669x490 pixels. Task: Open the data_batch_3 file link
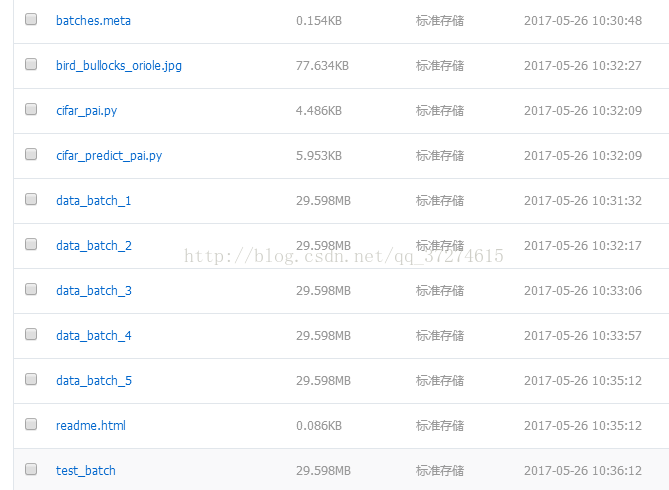94,291
